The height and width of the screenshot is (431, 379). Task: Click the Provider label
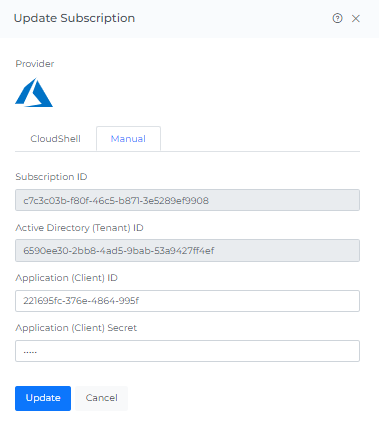35,64
